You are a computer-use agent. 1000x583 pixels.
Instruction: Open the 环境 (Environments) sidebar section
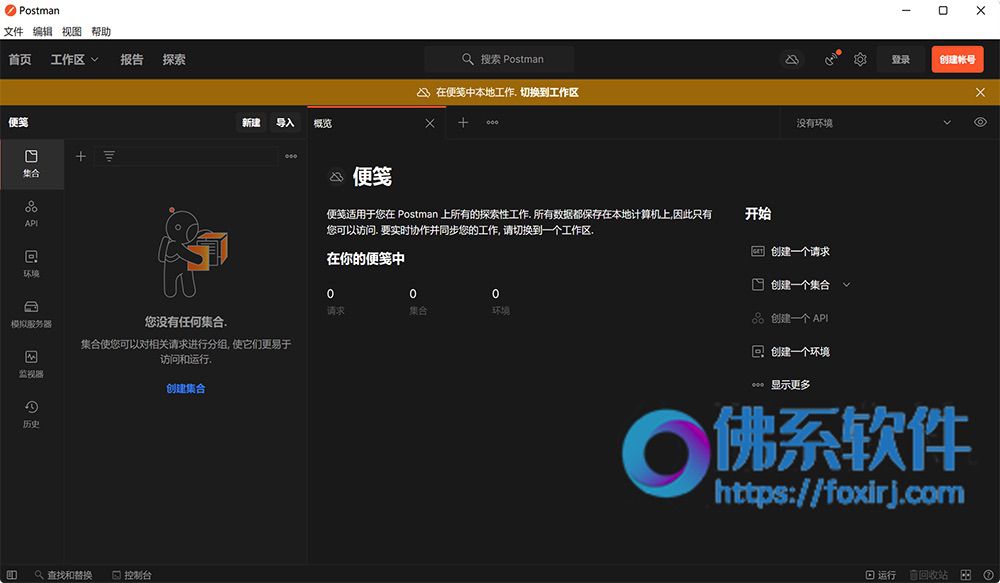(31, 264)
